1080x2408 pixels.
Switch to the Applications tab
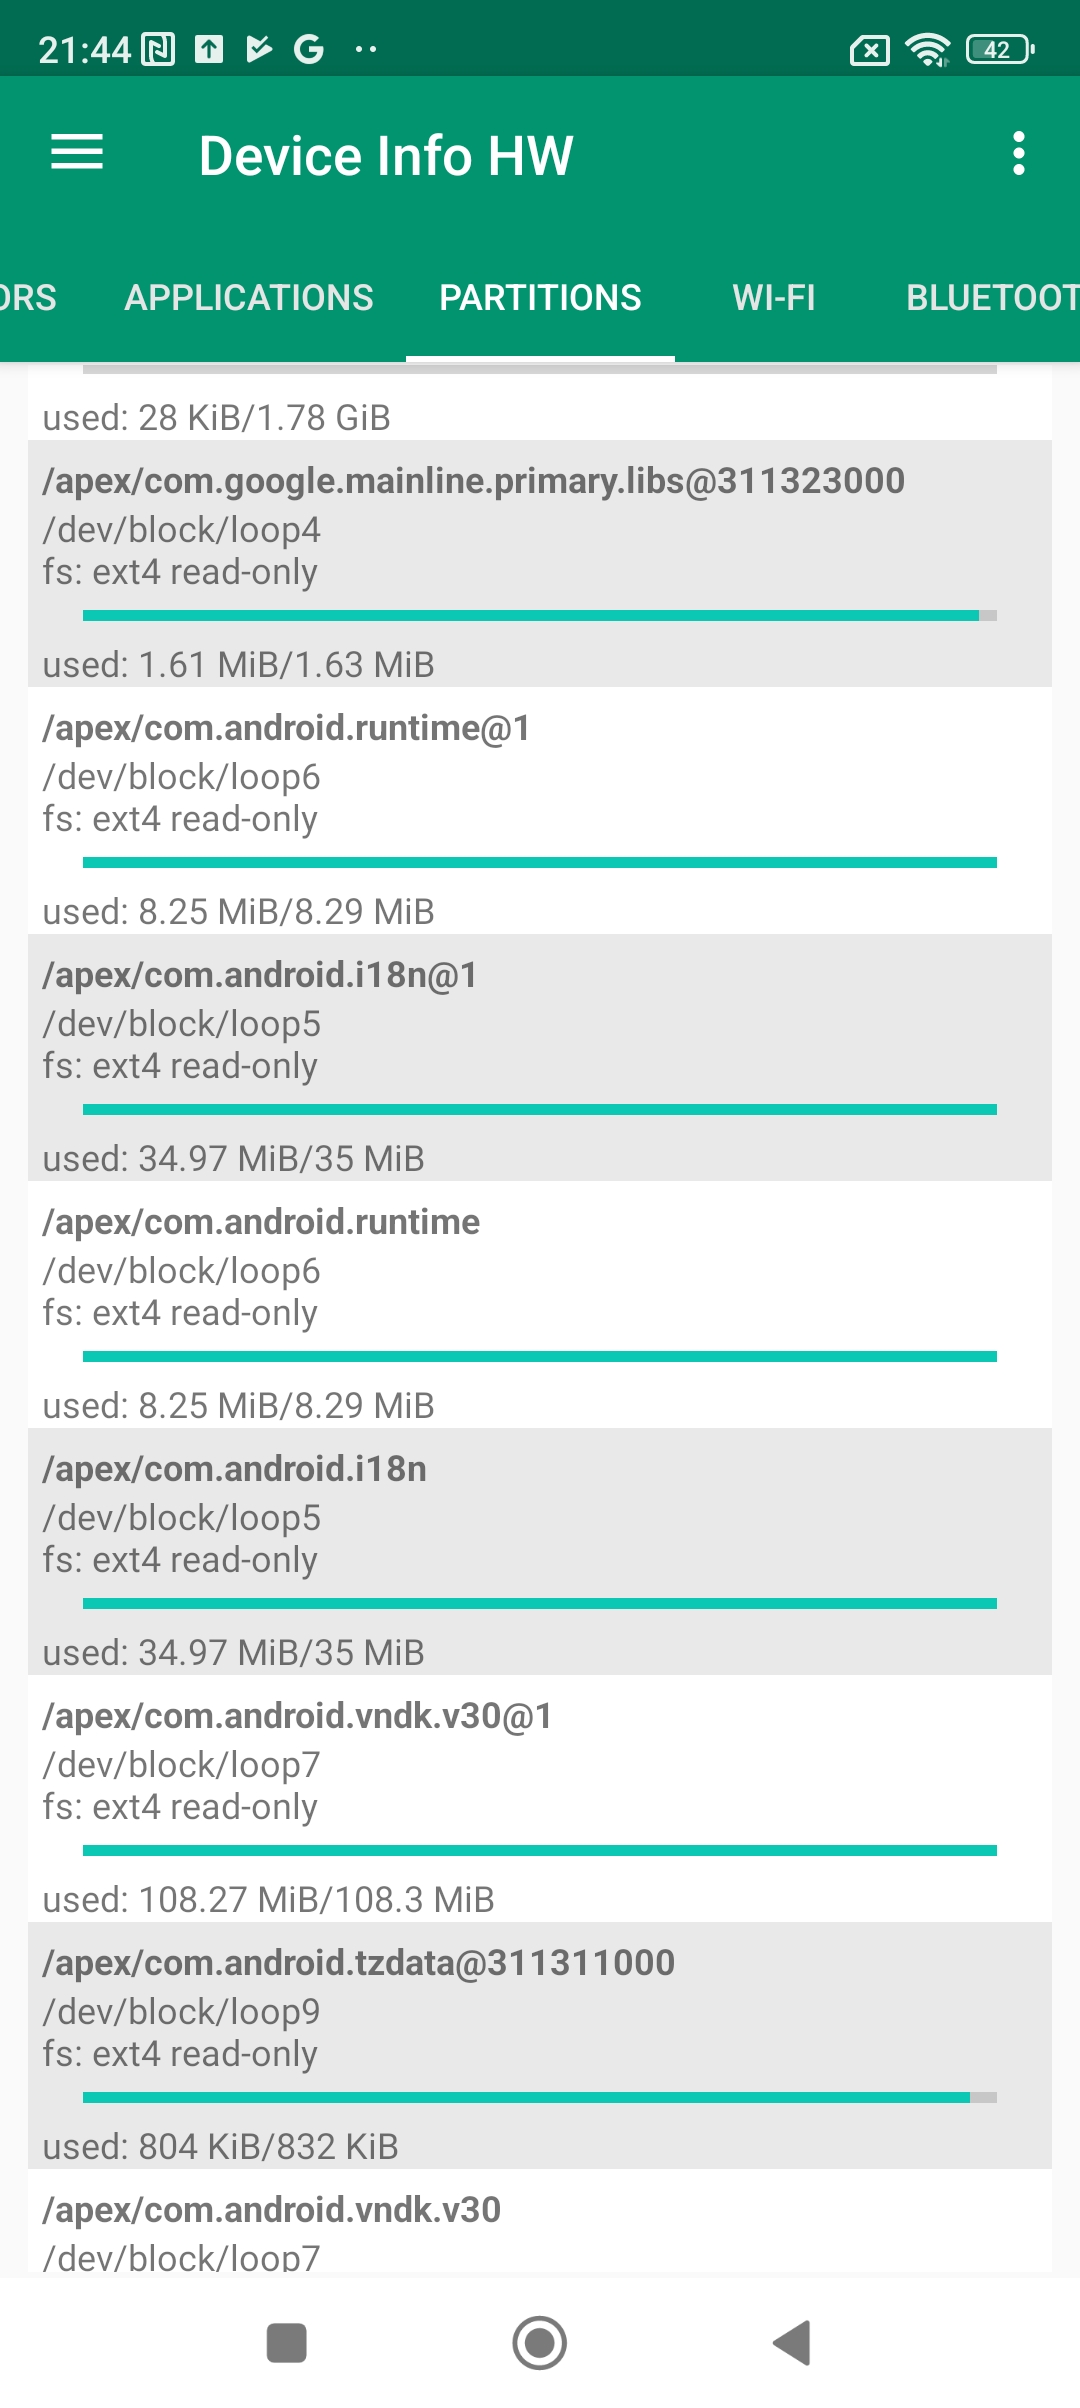click(249, 298)
